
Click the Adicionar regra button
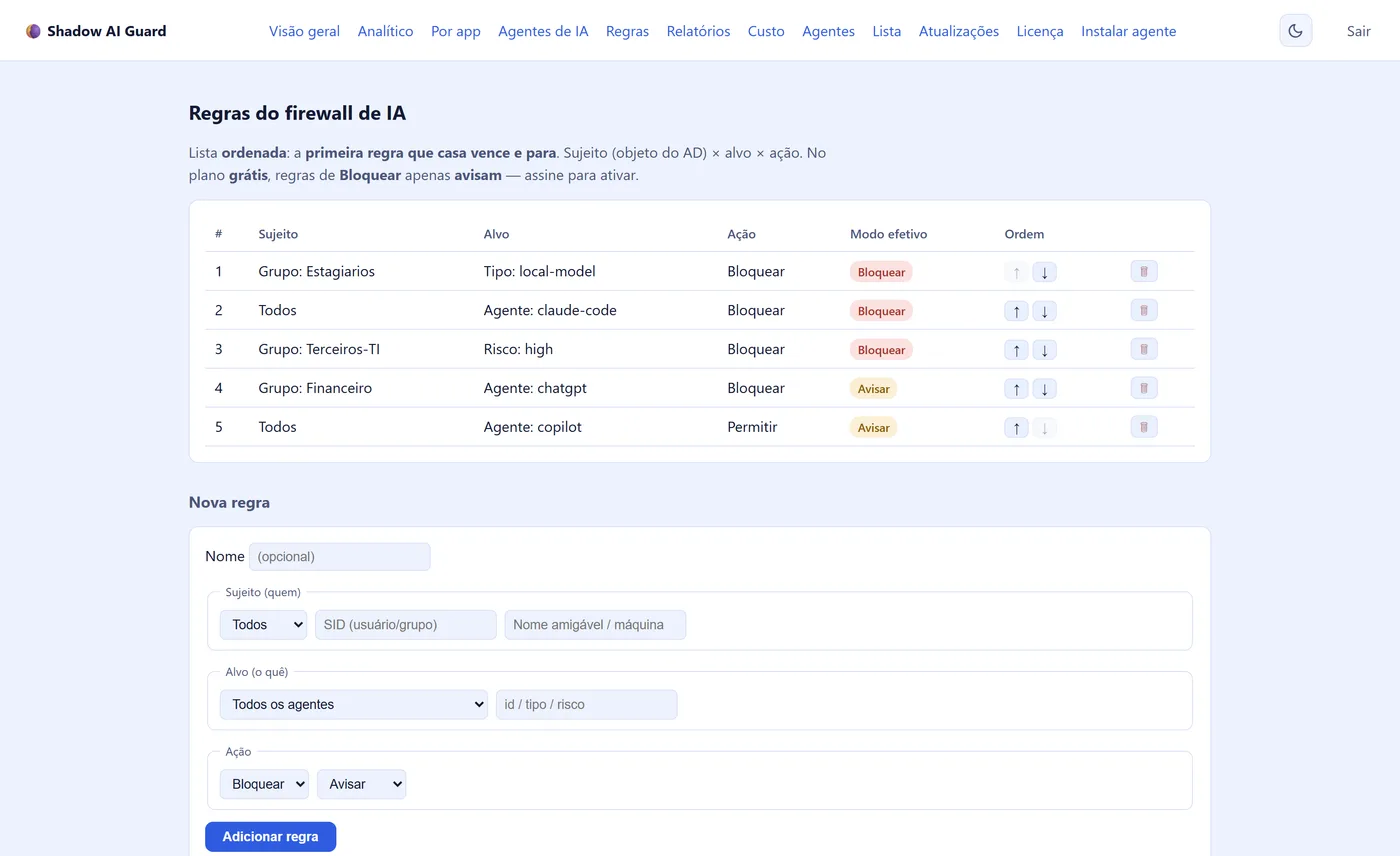coord(270,837)
